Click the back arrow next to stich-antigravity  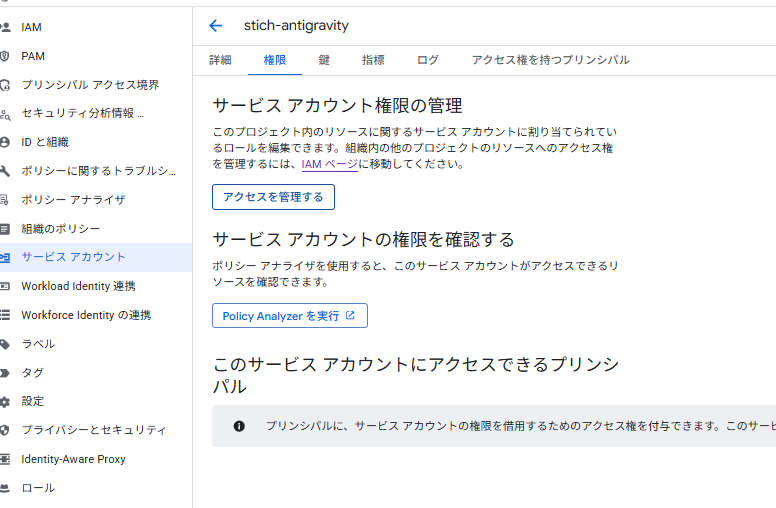coord(215,26)
